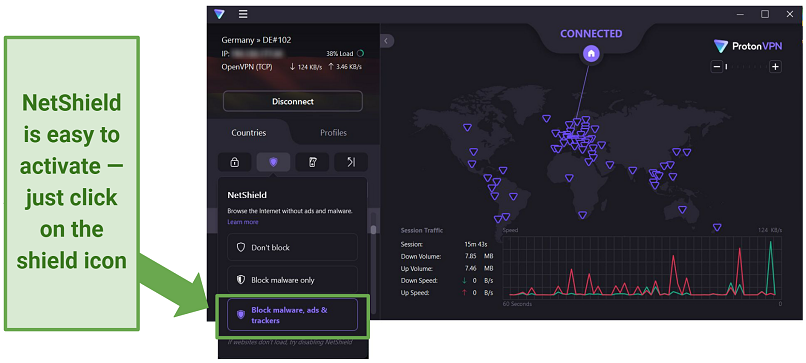Click the Session Traffic heading

(x=422, y=230)
